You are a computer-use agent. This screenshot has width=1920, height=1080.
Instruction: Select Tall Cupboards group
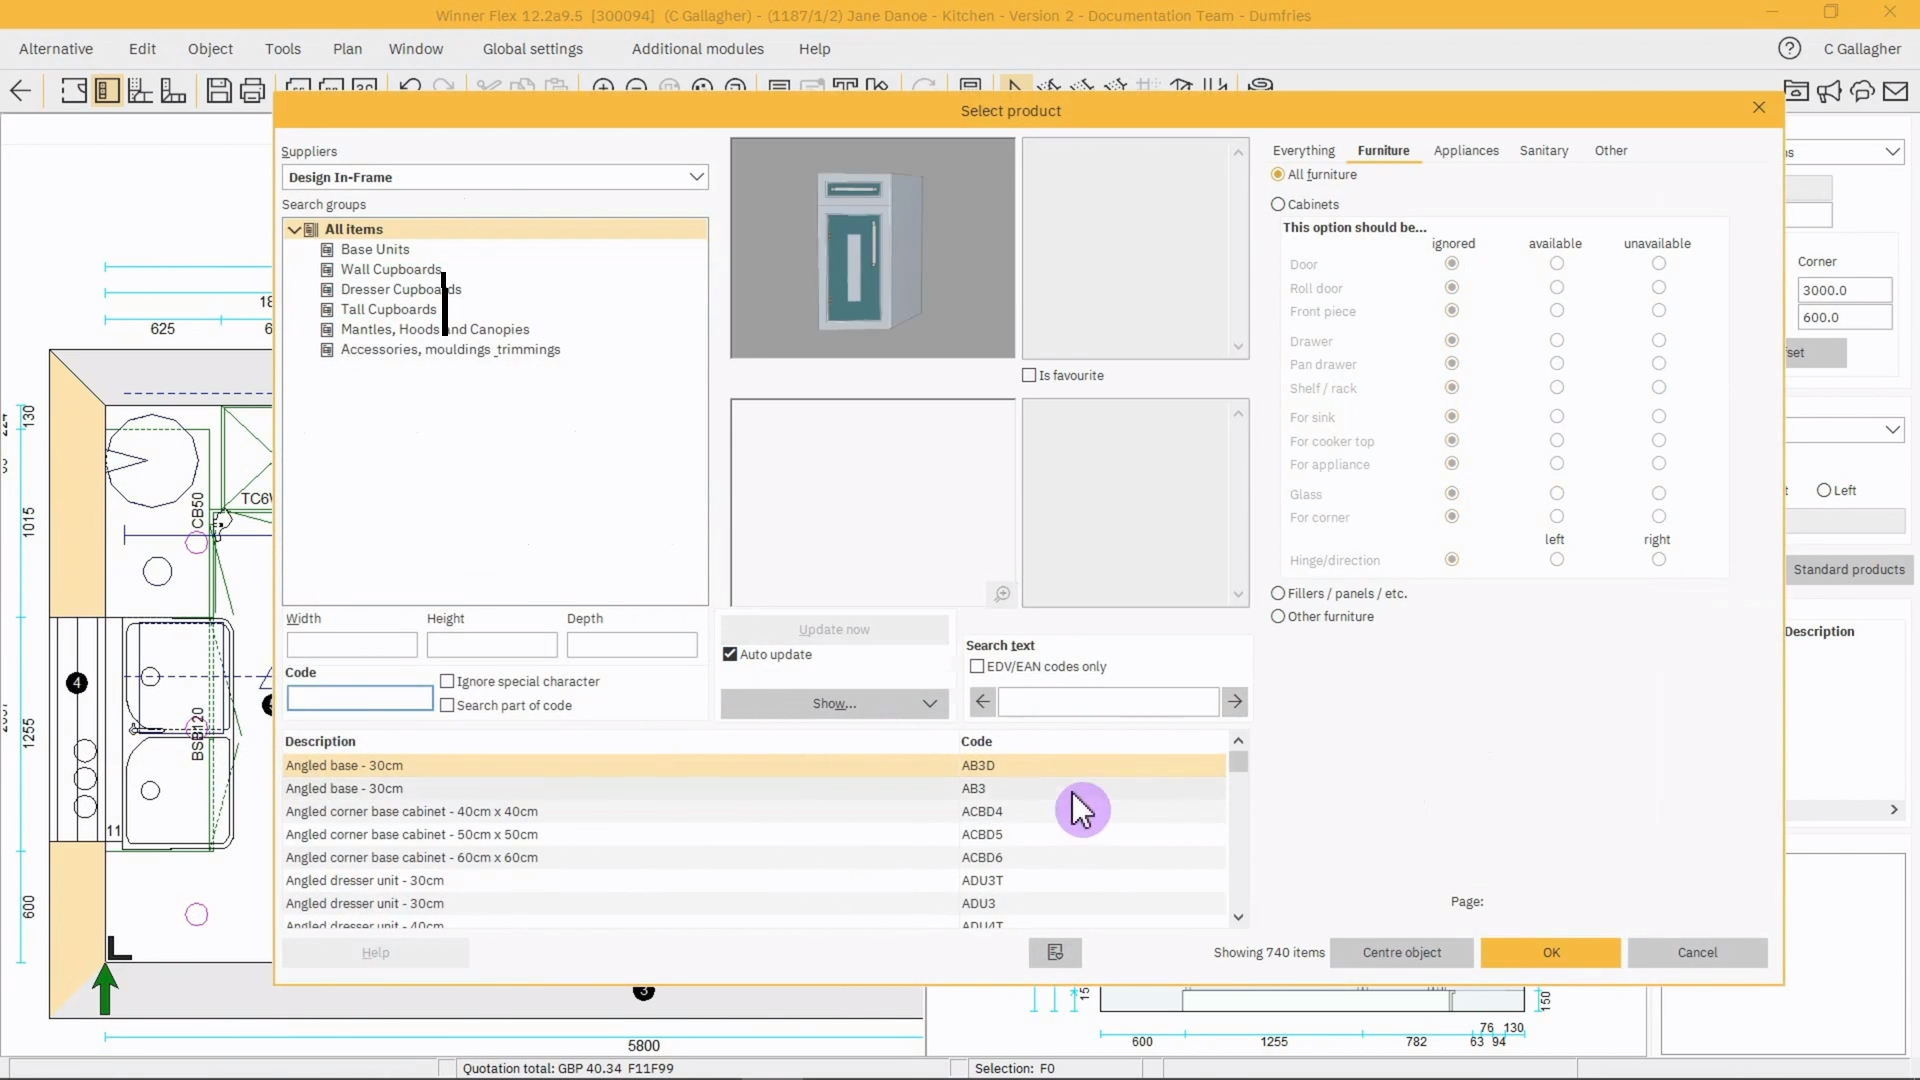click(x=388, y=309)
